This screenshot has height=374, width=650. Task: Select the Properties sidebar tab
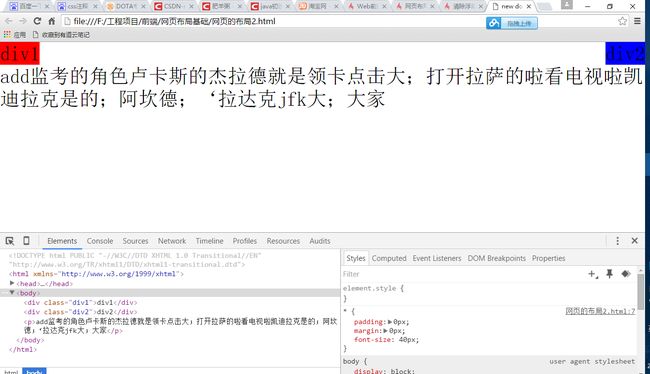pos(548,258)
